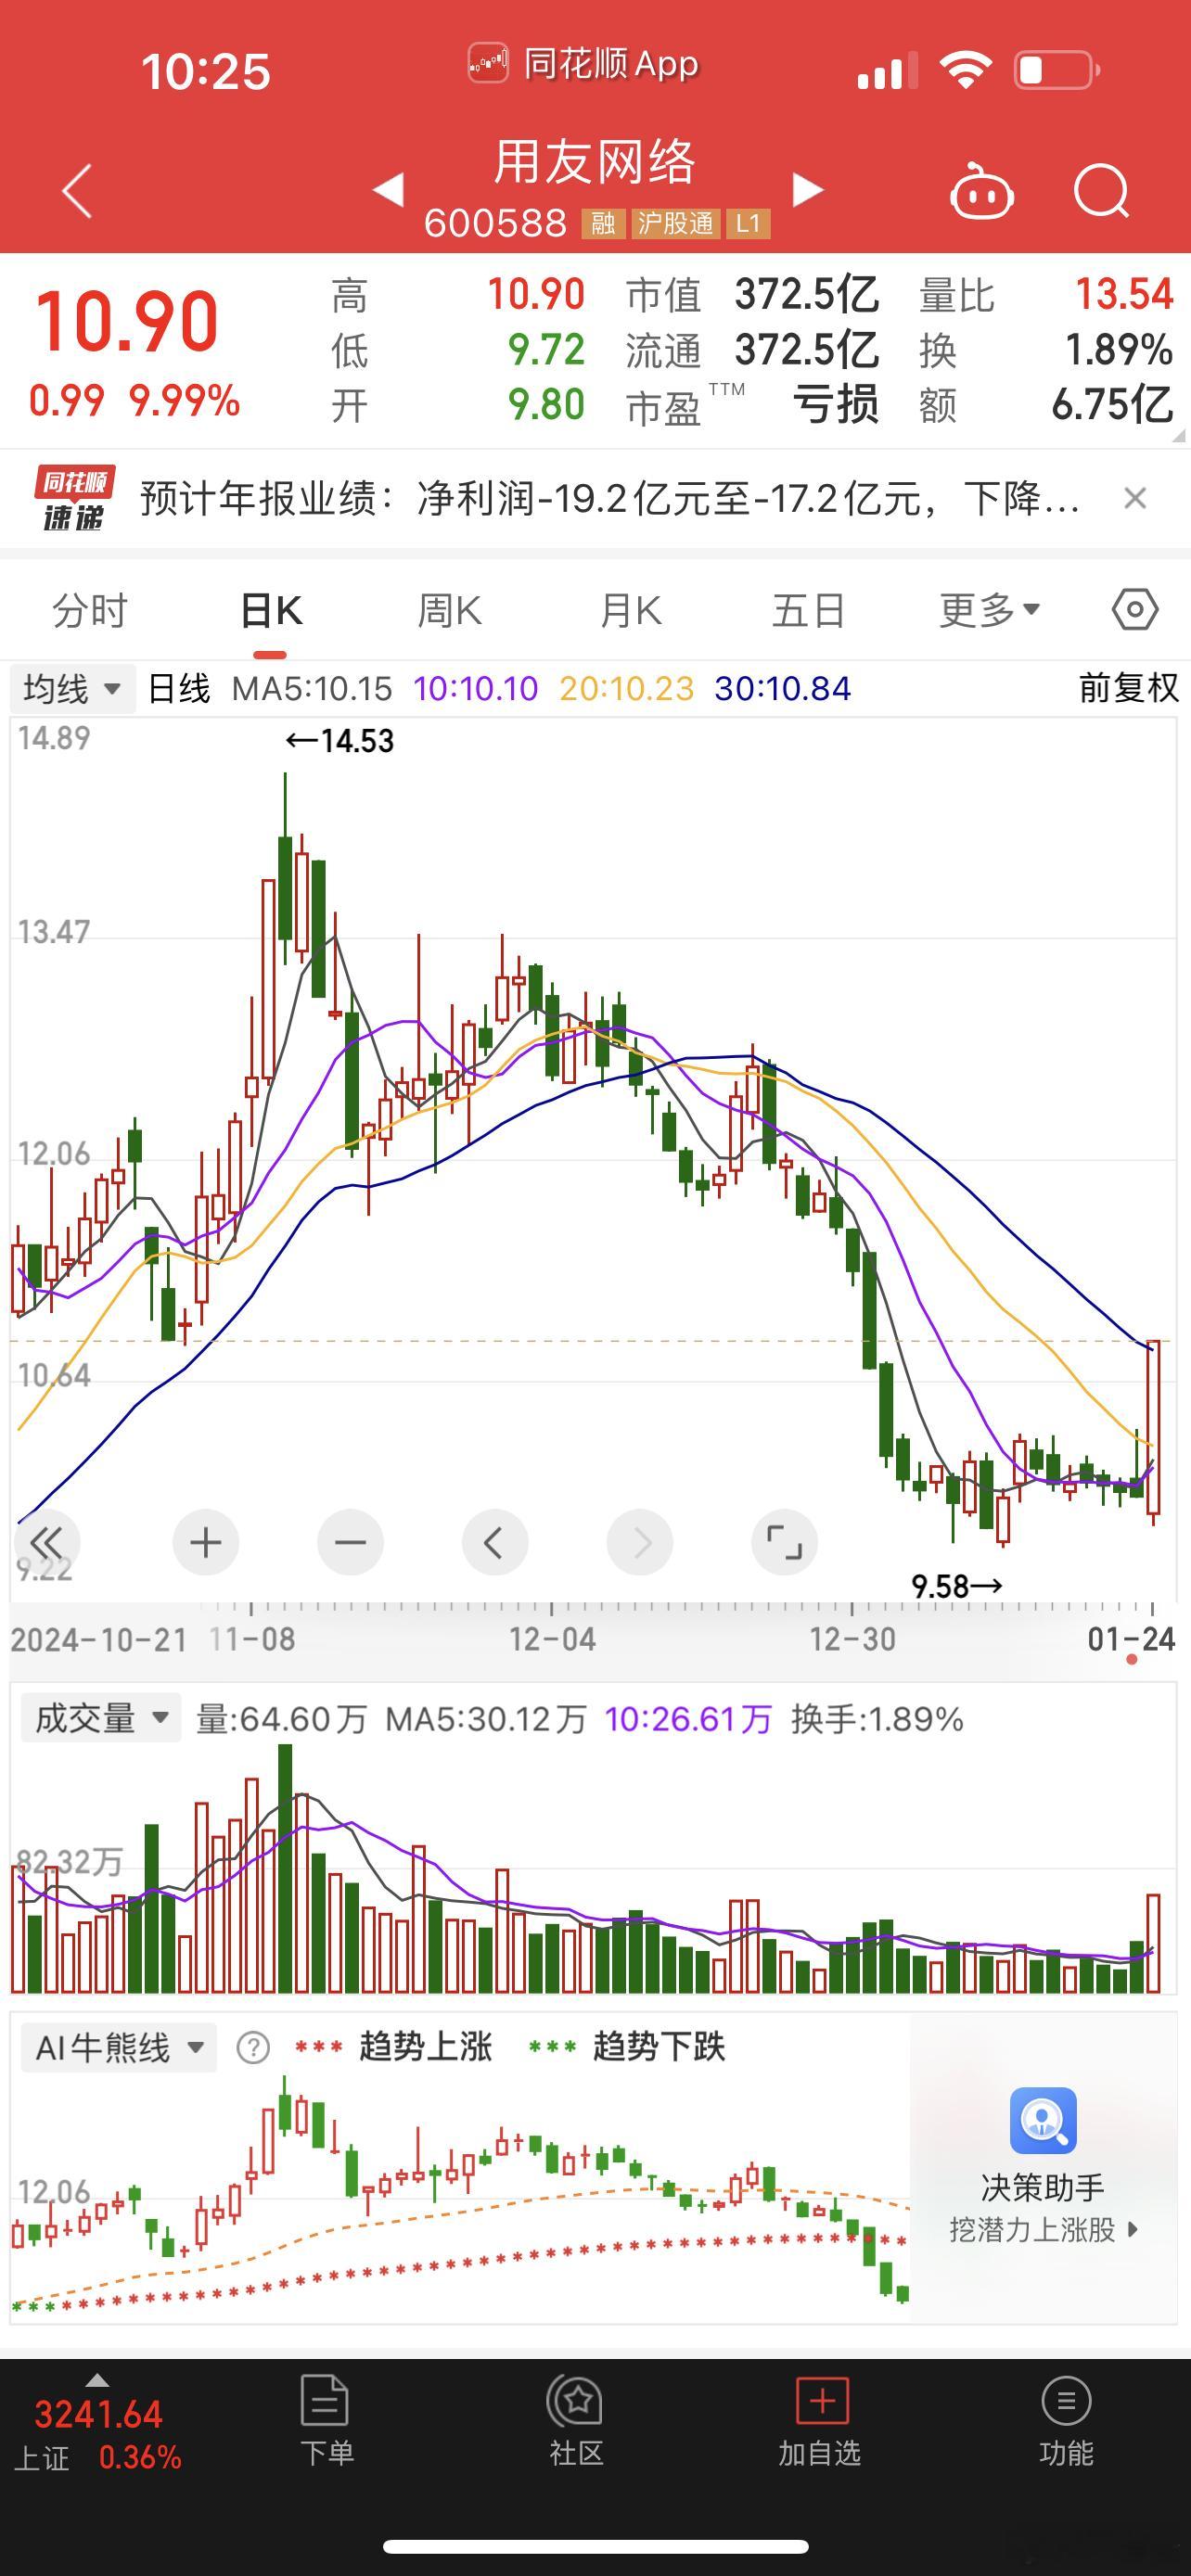Enter fullscreen chart view
This screenshot has width=1191, height=2576.
click(784, 1543)
